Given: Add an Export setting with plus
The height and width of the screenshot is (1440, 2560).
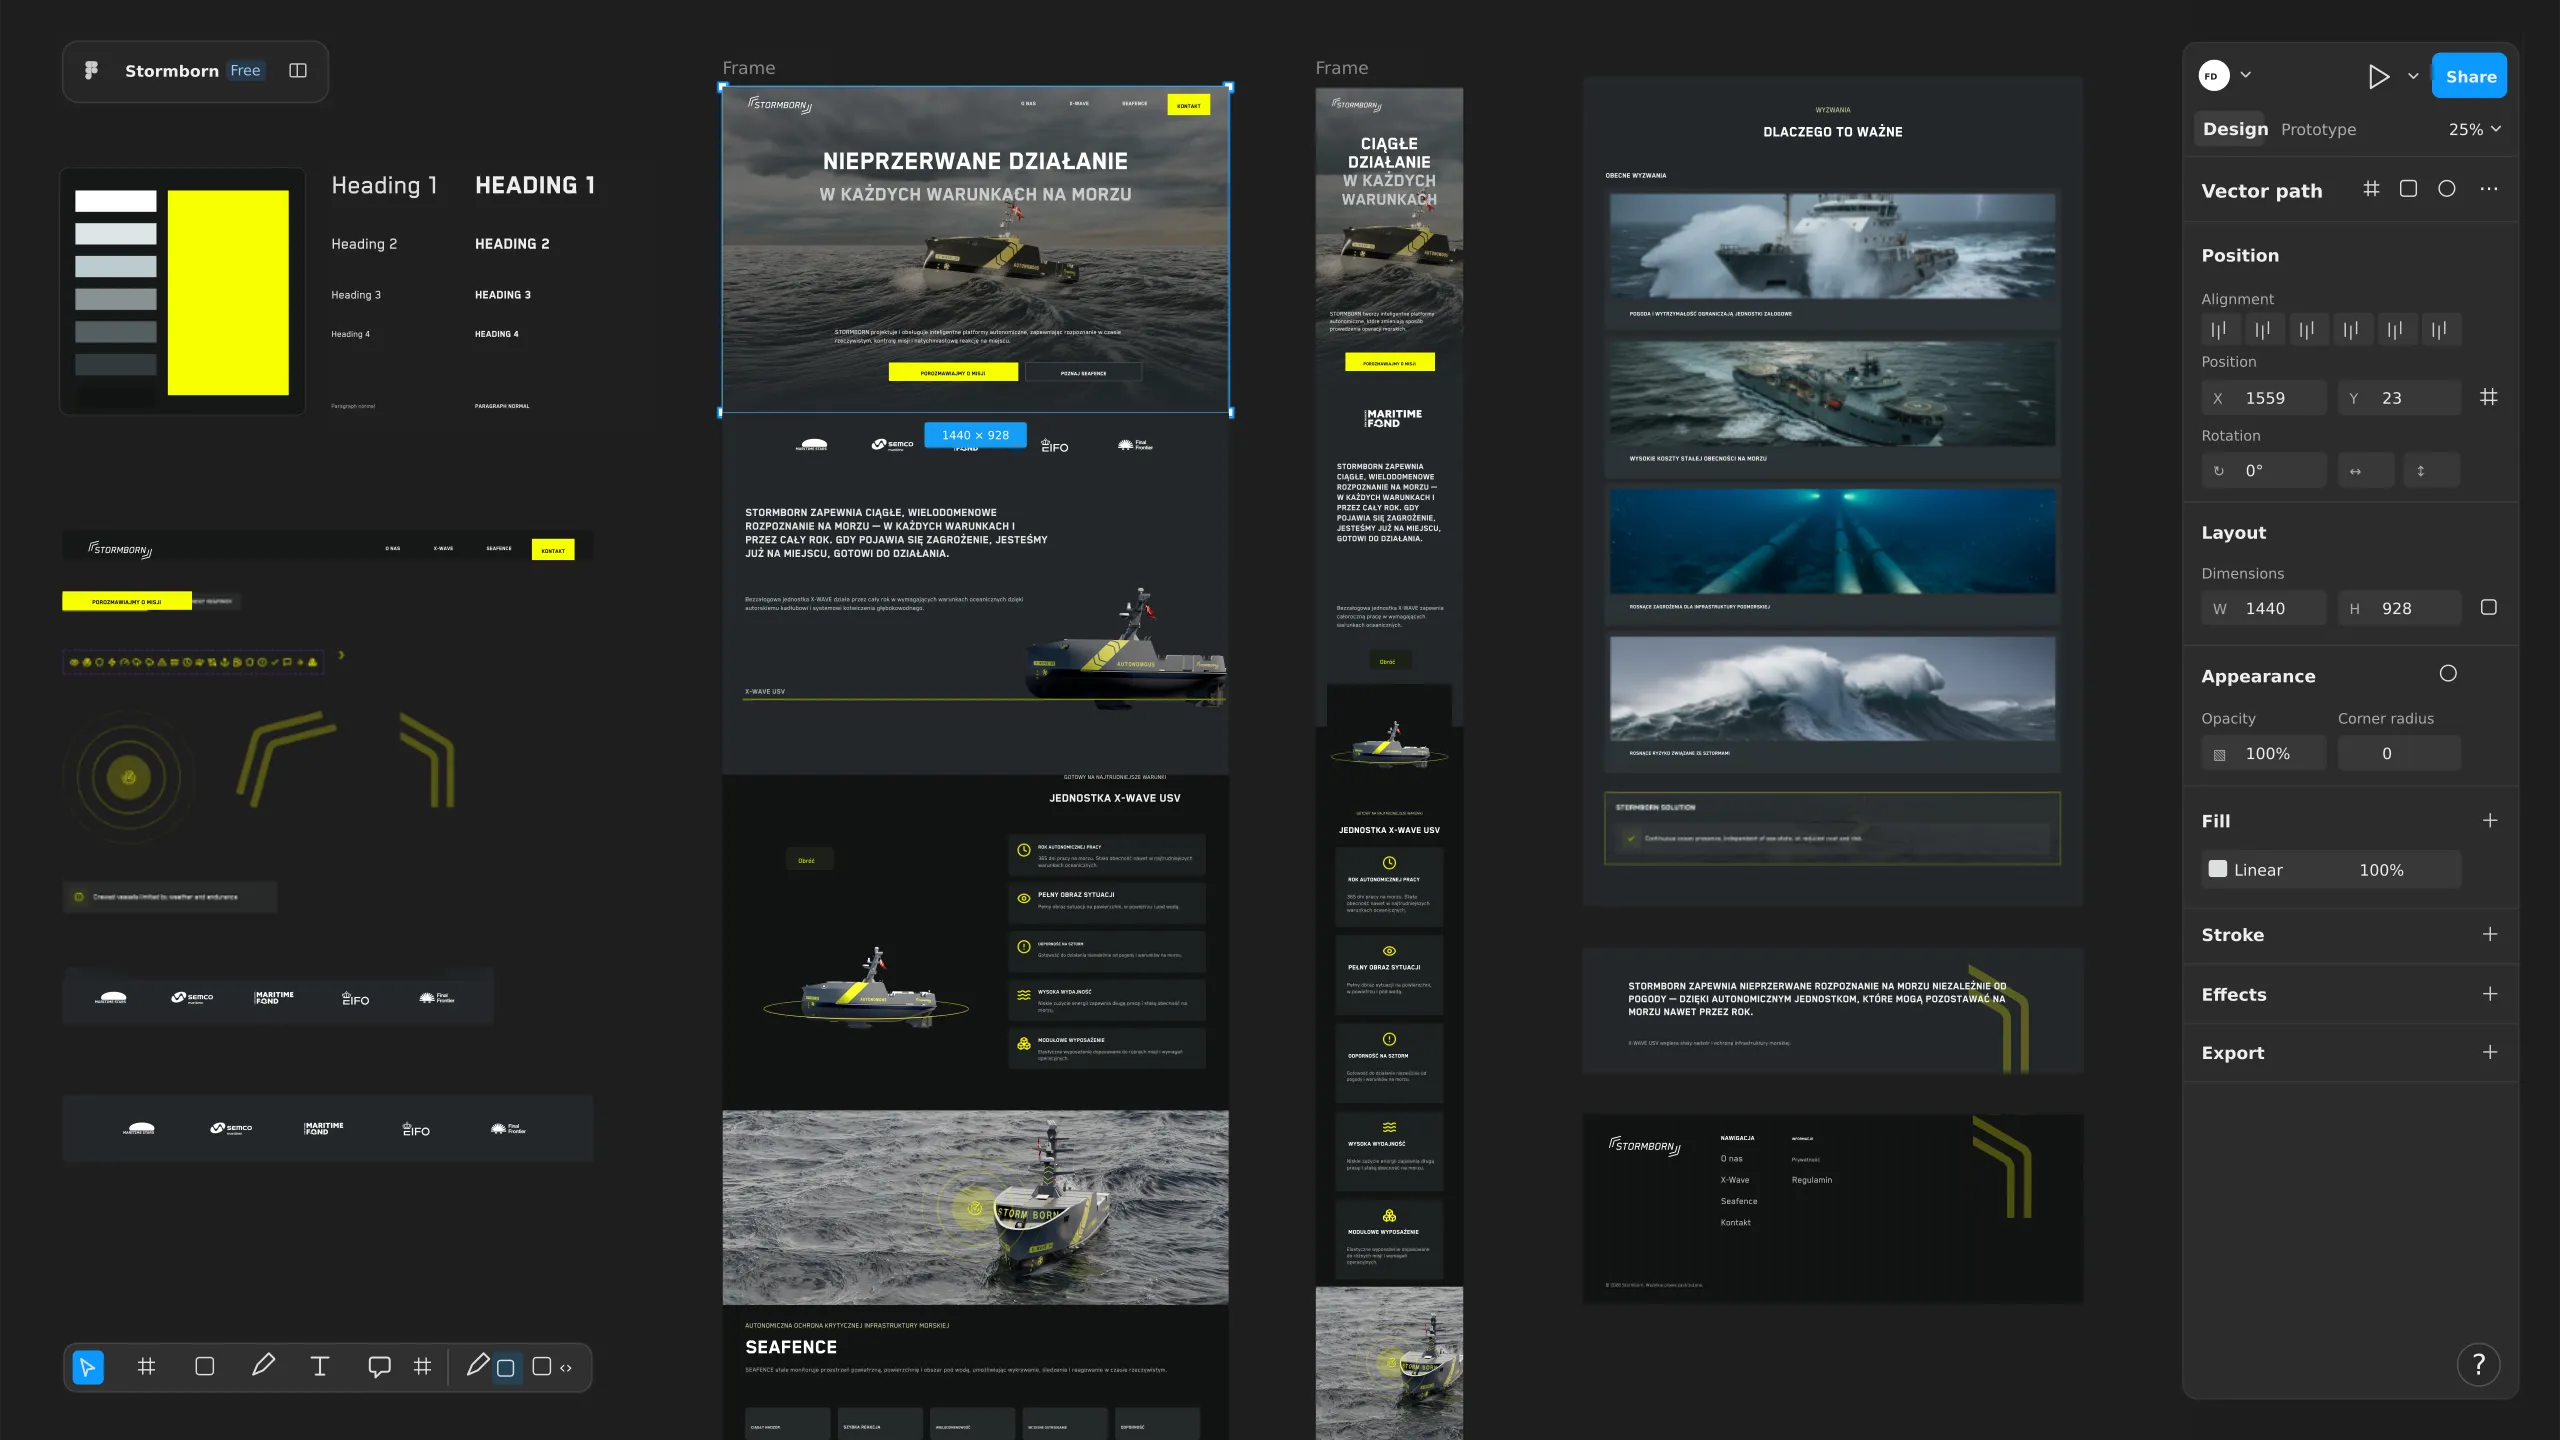Looking at the screenshot, I should coord(2490,1052).
